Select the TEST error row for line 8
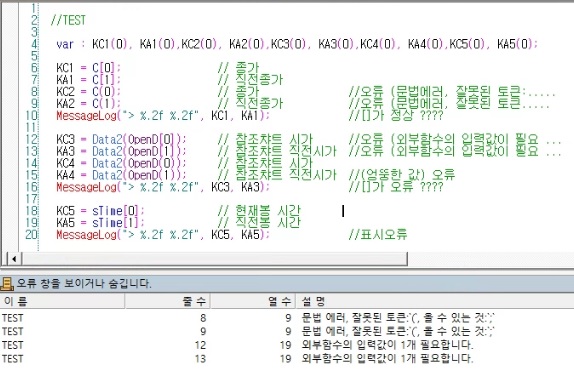 pos(287,318)
